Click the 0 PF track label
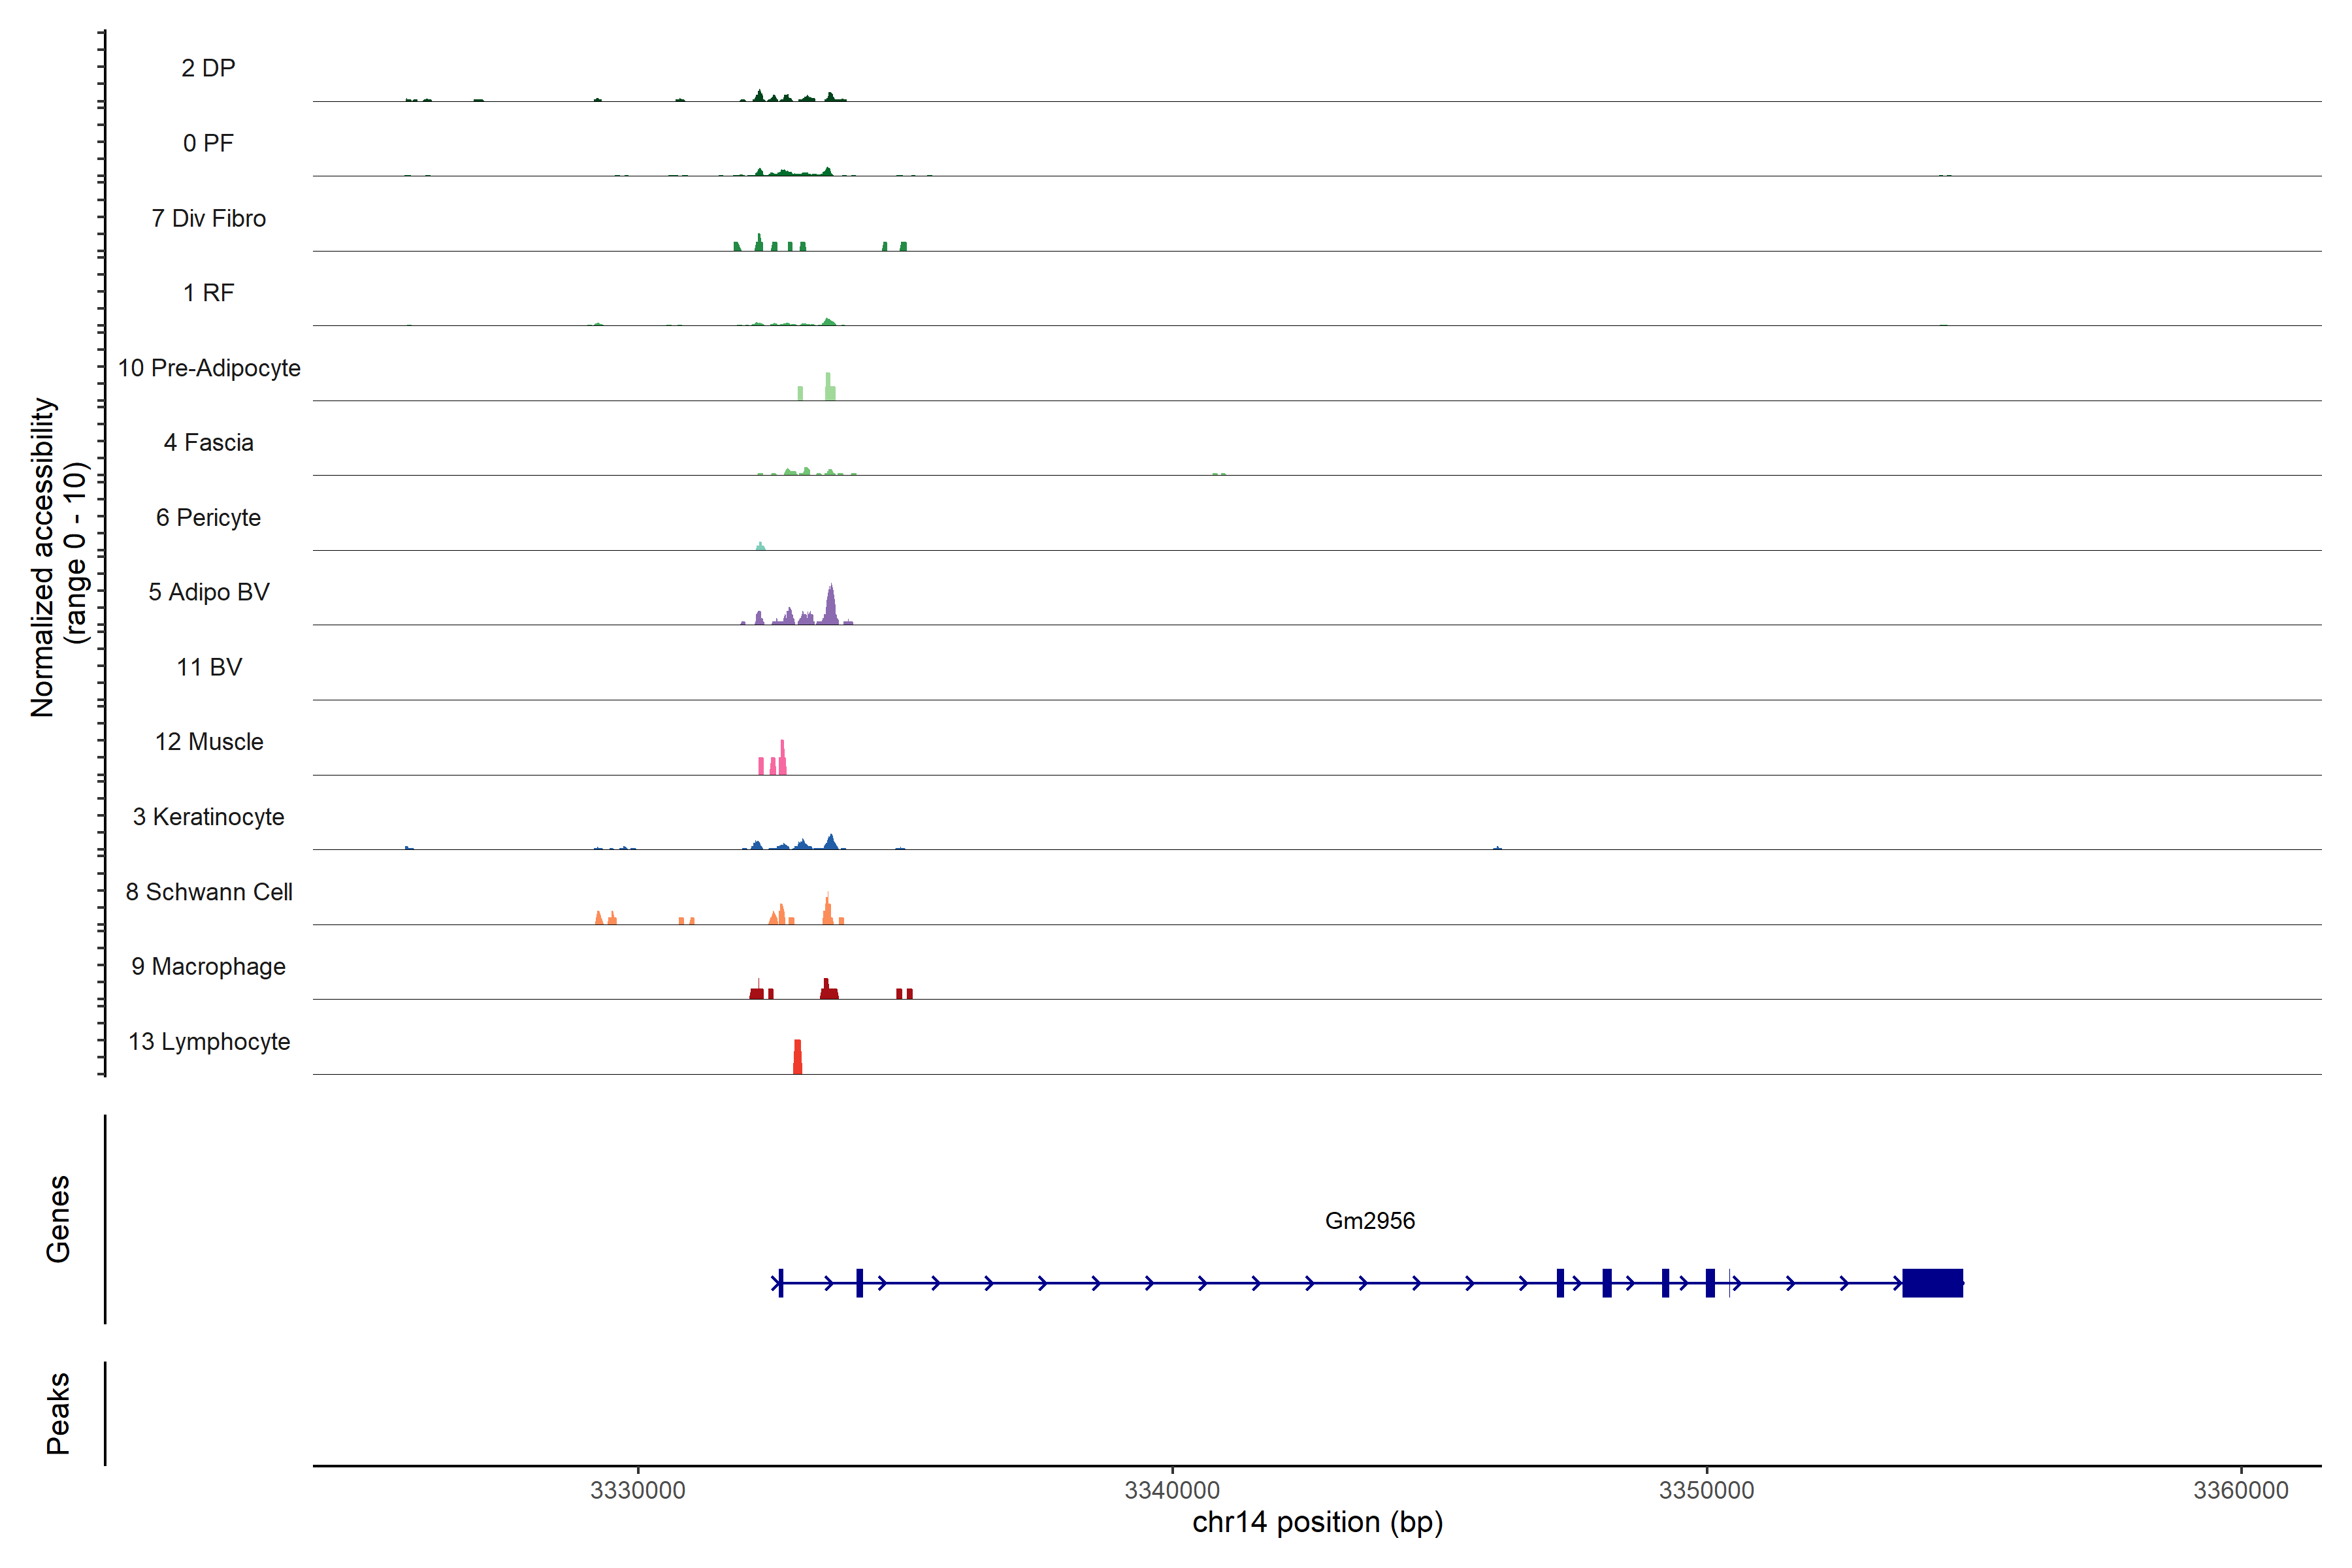The width and height of the screenshot is (2352, 1568). point(208,143)
